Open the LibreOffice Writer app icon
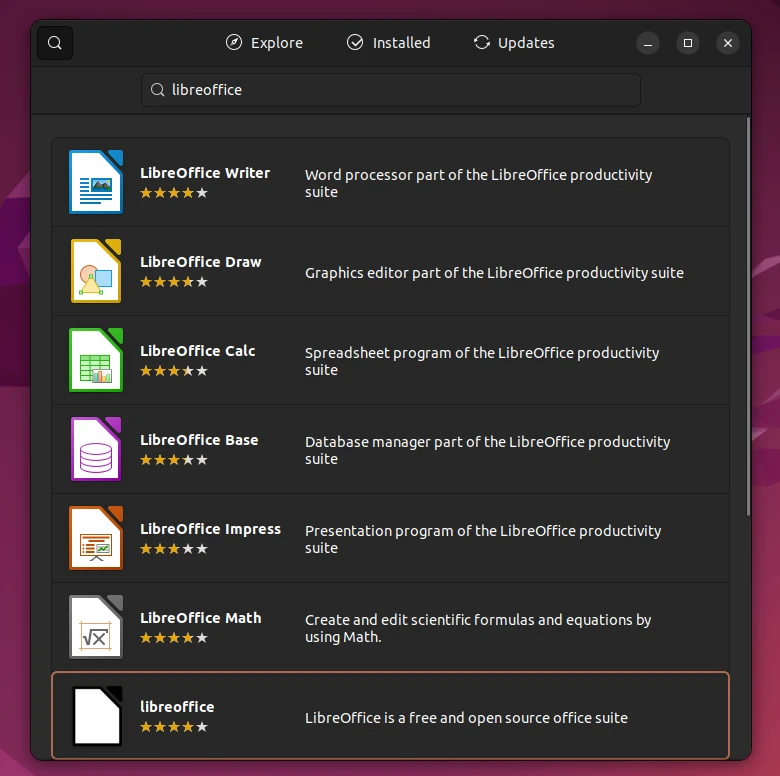The image size is (780, 776). [96, 182]
